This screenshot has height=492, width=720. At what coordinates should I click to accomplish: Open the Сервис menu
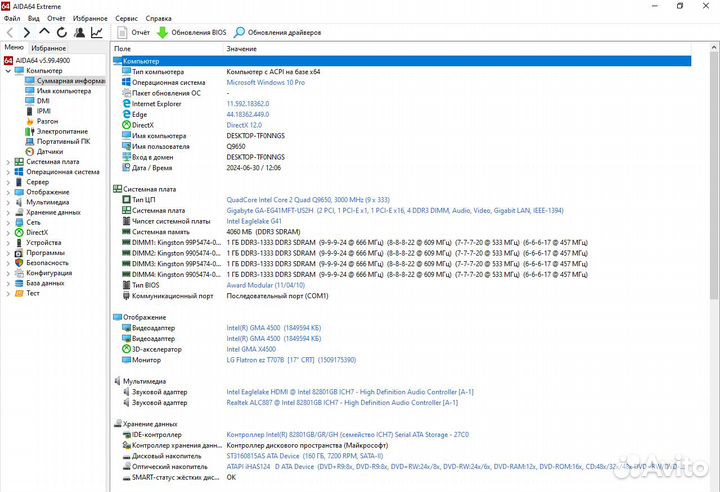click(x=127, y=18)
